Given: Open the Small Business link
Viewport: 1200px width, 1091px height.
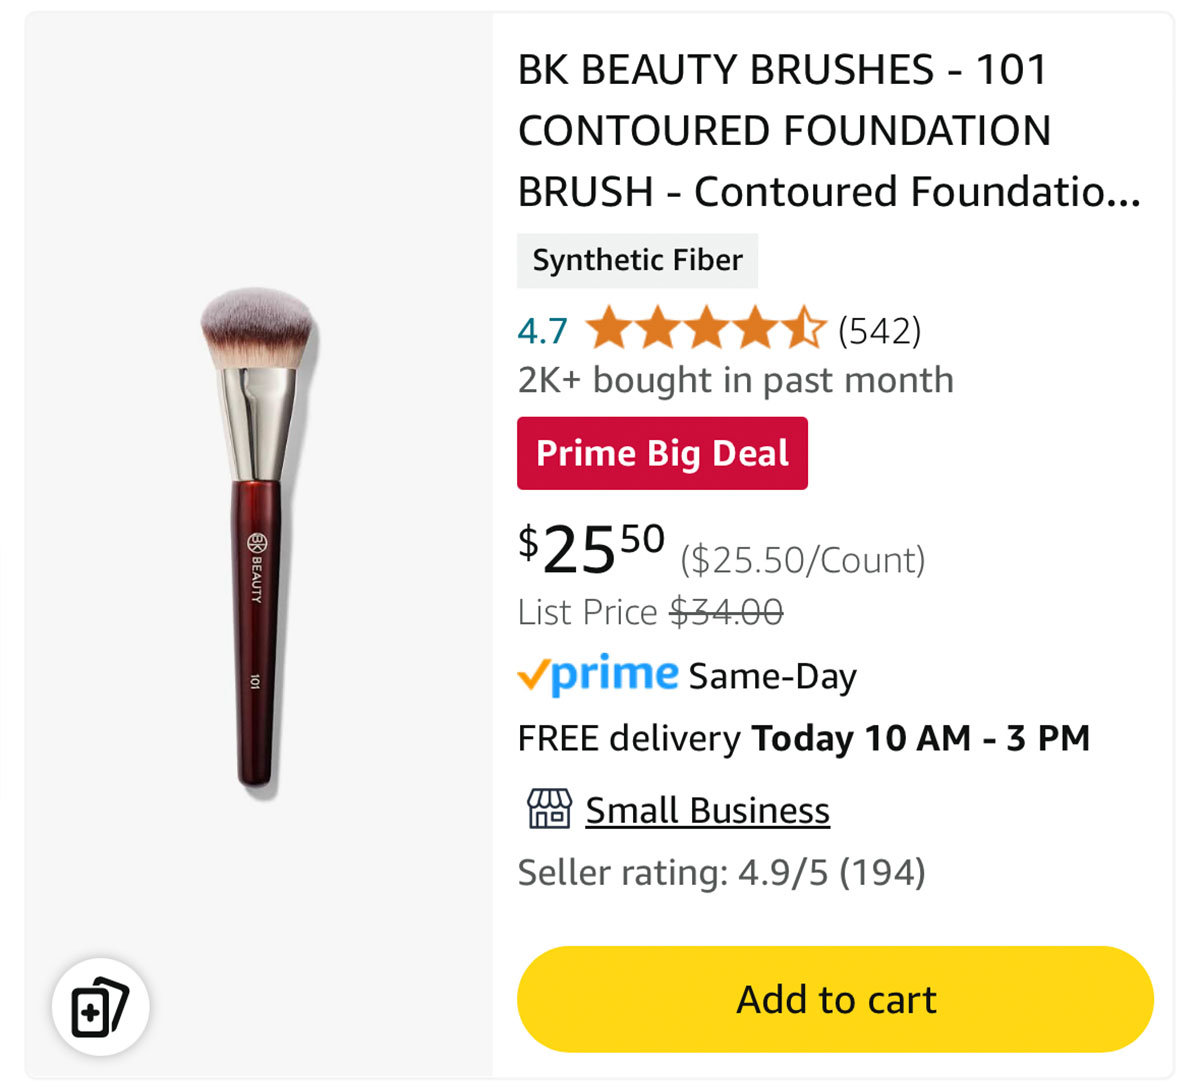Looking at the screenshot, I should click(707, 810).
